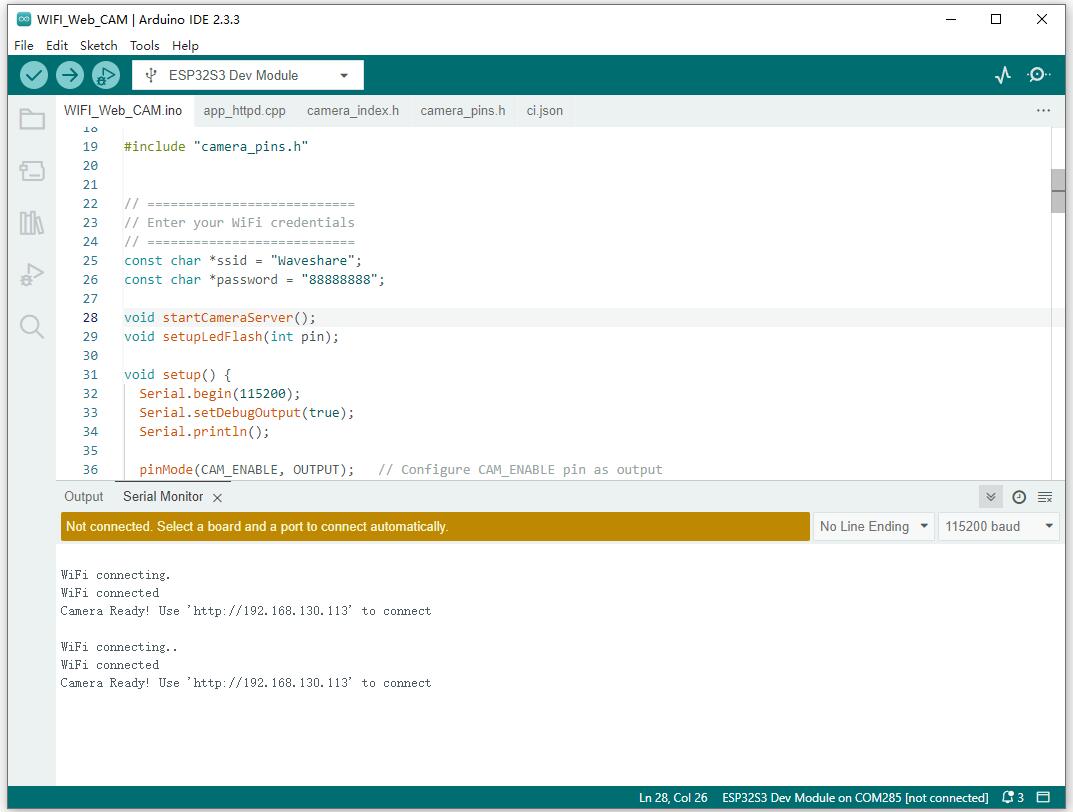Switch to the app_httpd.cpp tab
The height and width of the screenshot is (812, 1073).
[x=244, y=110]
